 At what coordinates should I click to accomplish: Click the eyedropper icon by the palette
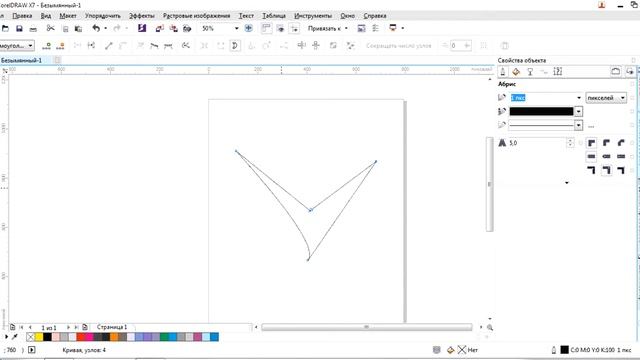coord(15,337)
